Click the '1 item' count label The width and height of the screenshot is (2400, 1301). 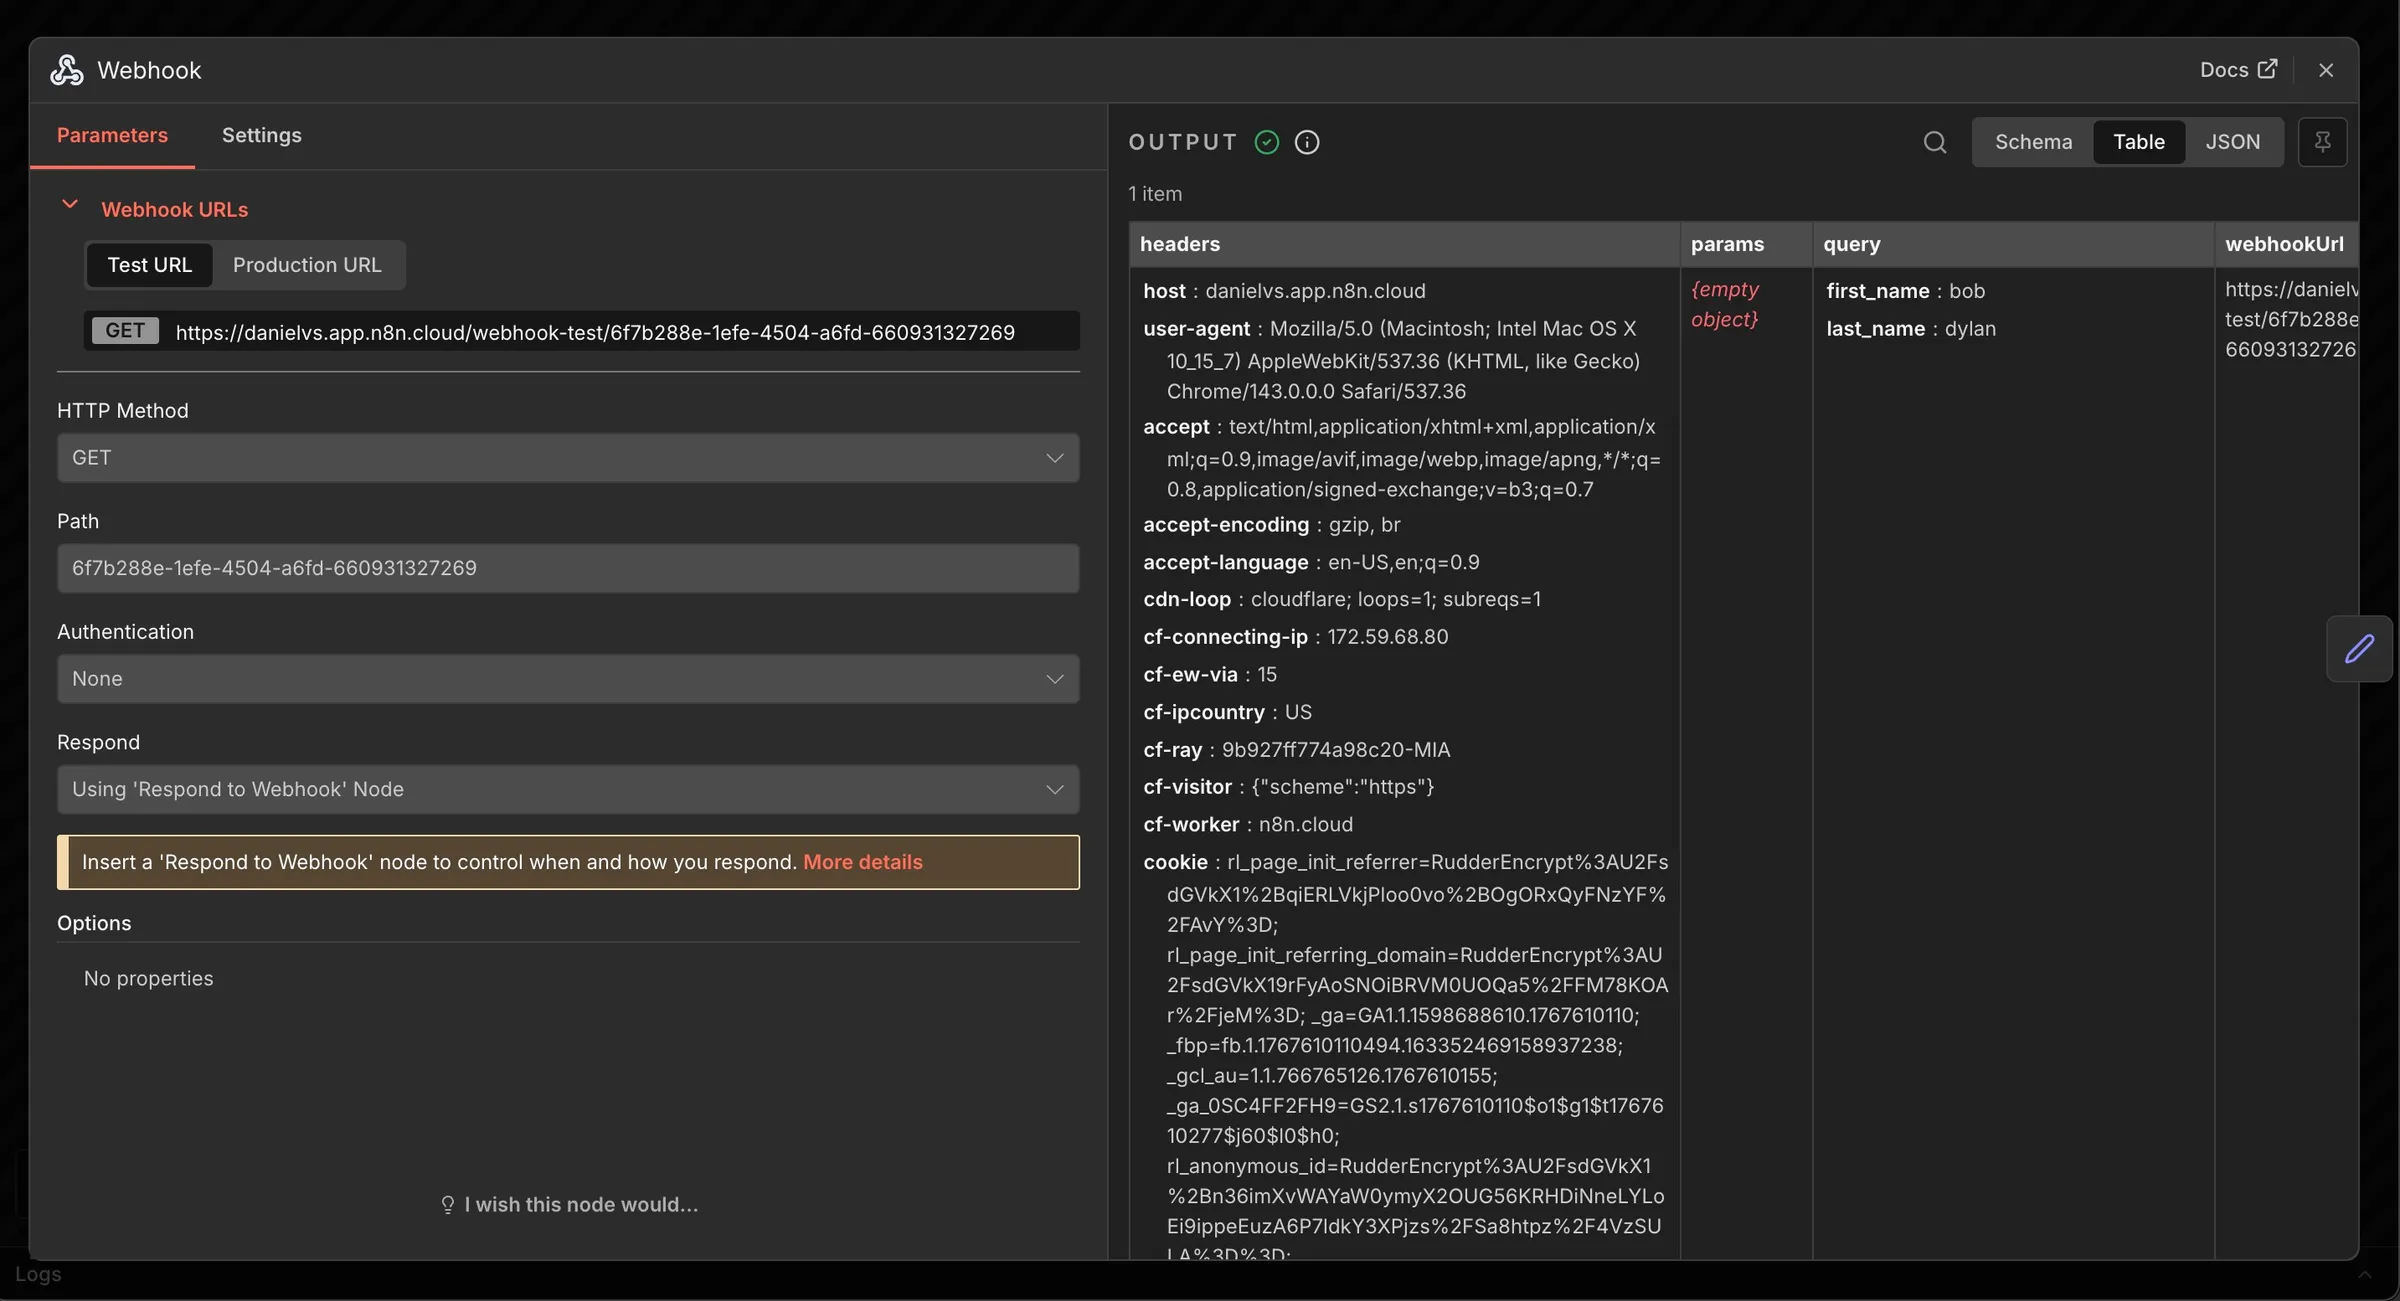[1154, 194]
